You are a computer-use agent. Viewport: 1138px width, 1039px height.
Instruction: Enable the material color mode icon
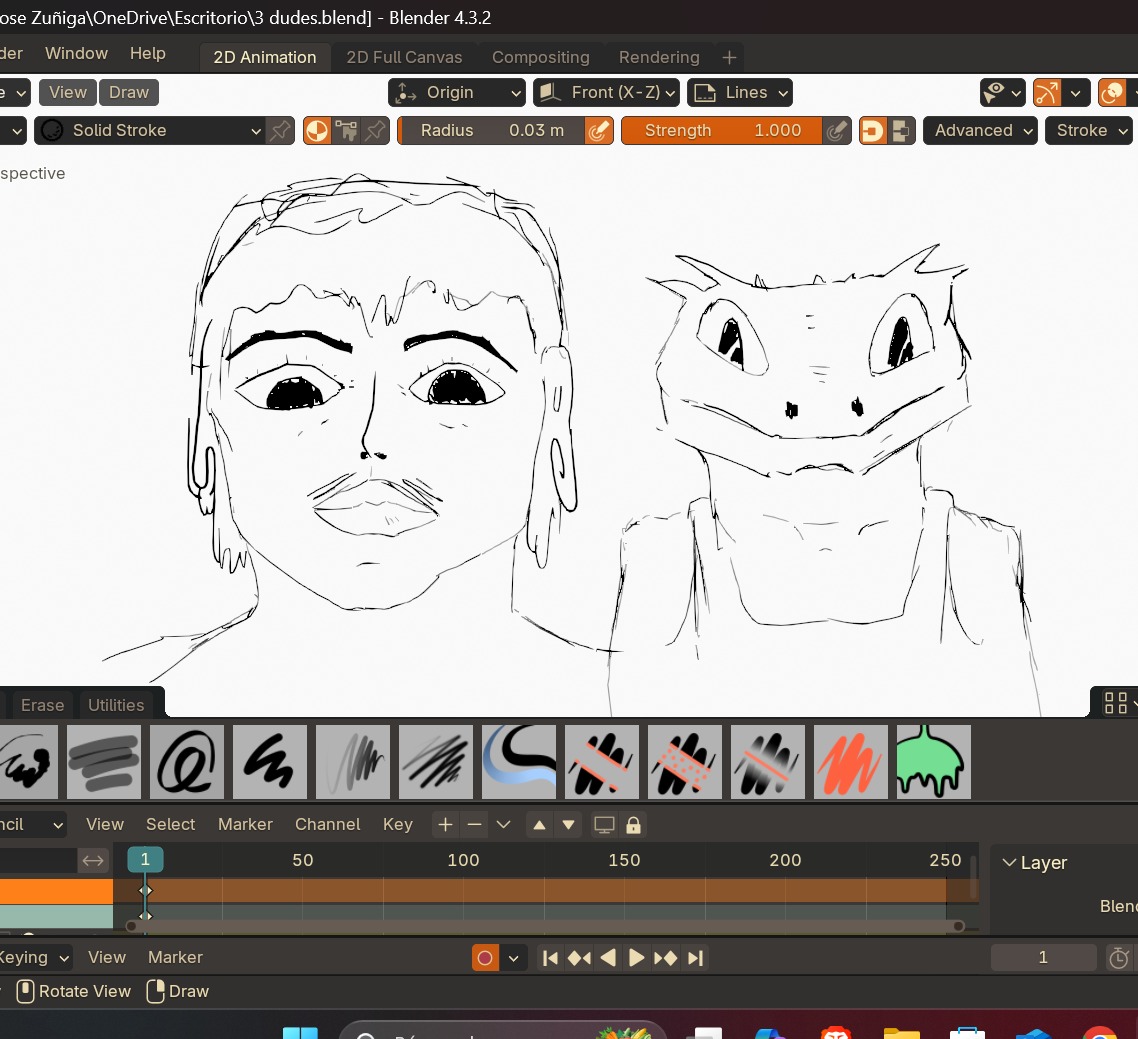click(x=316, y=131)
